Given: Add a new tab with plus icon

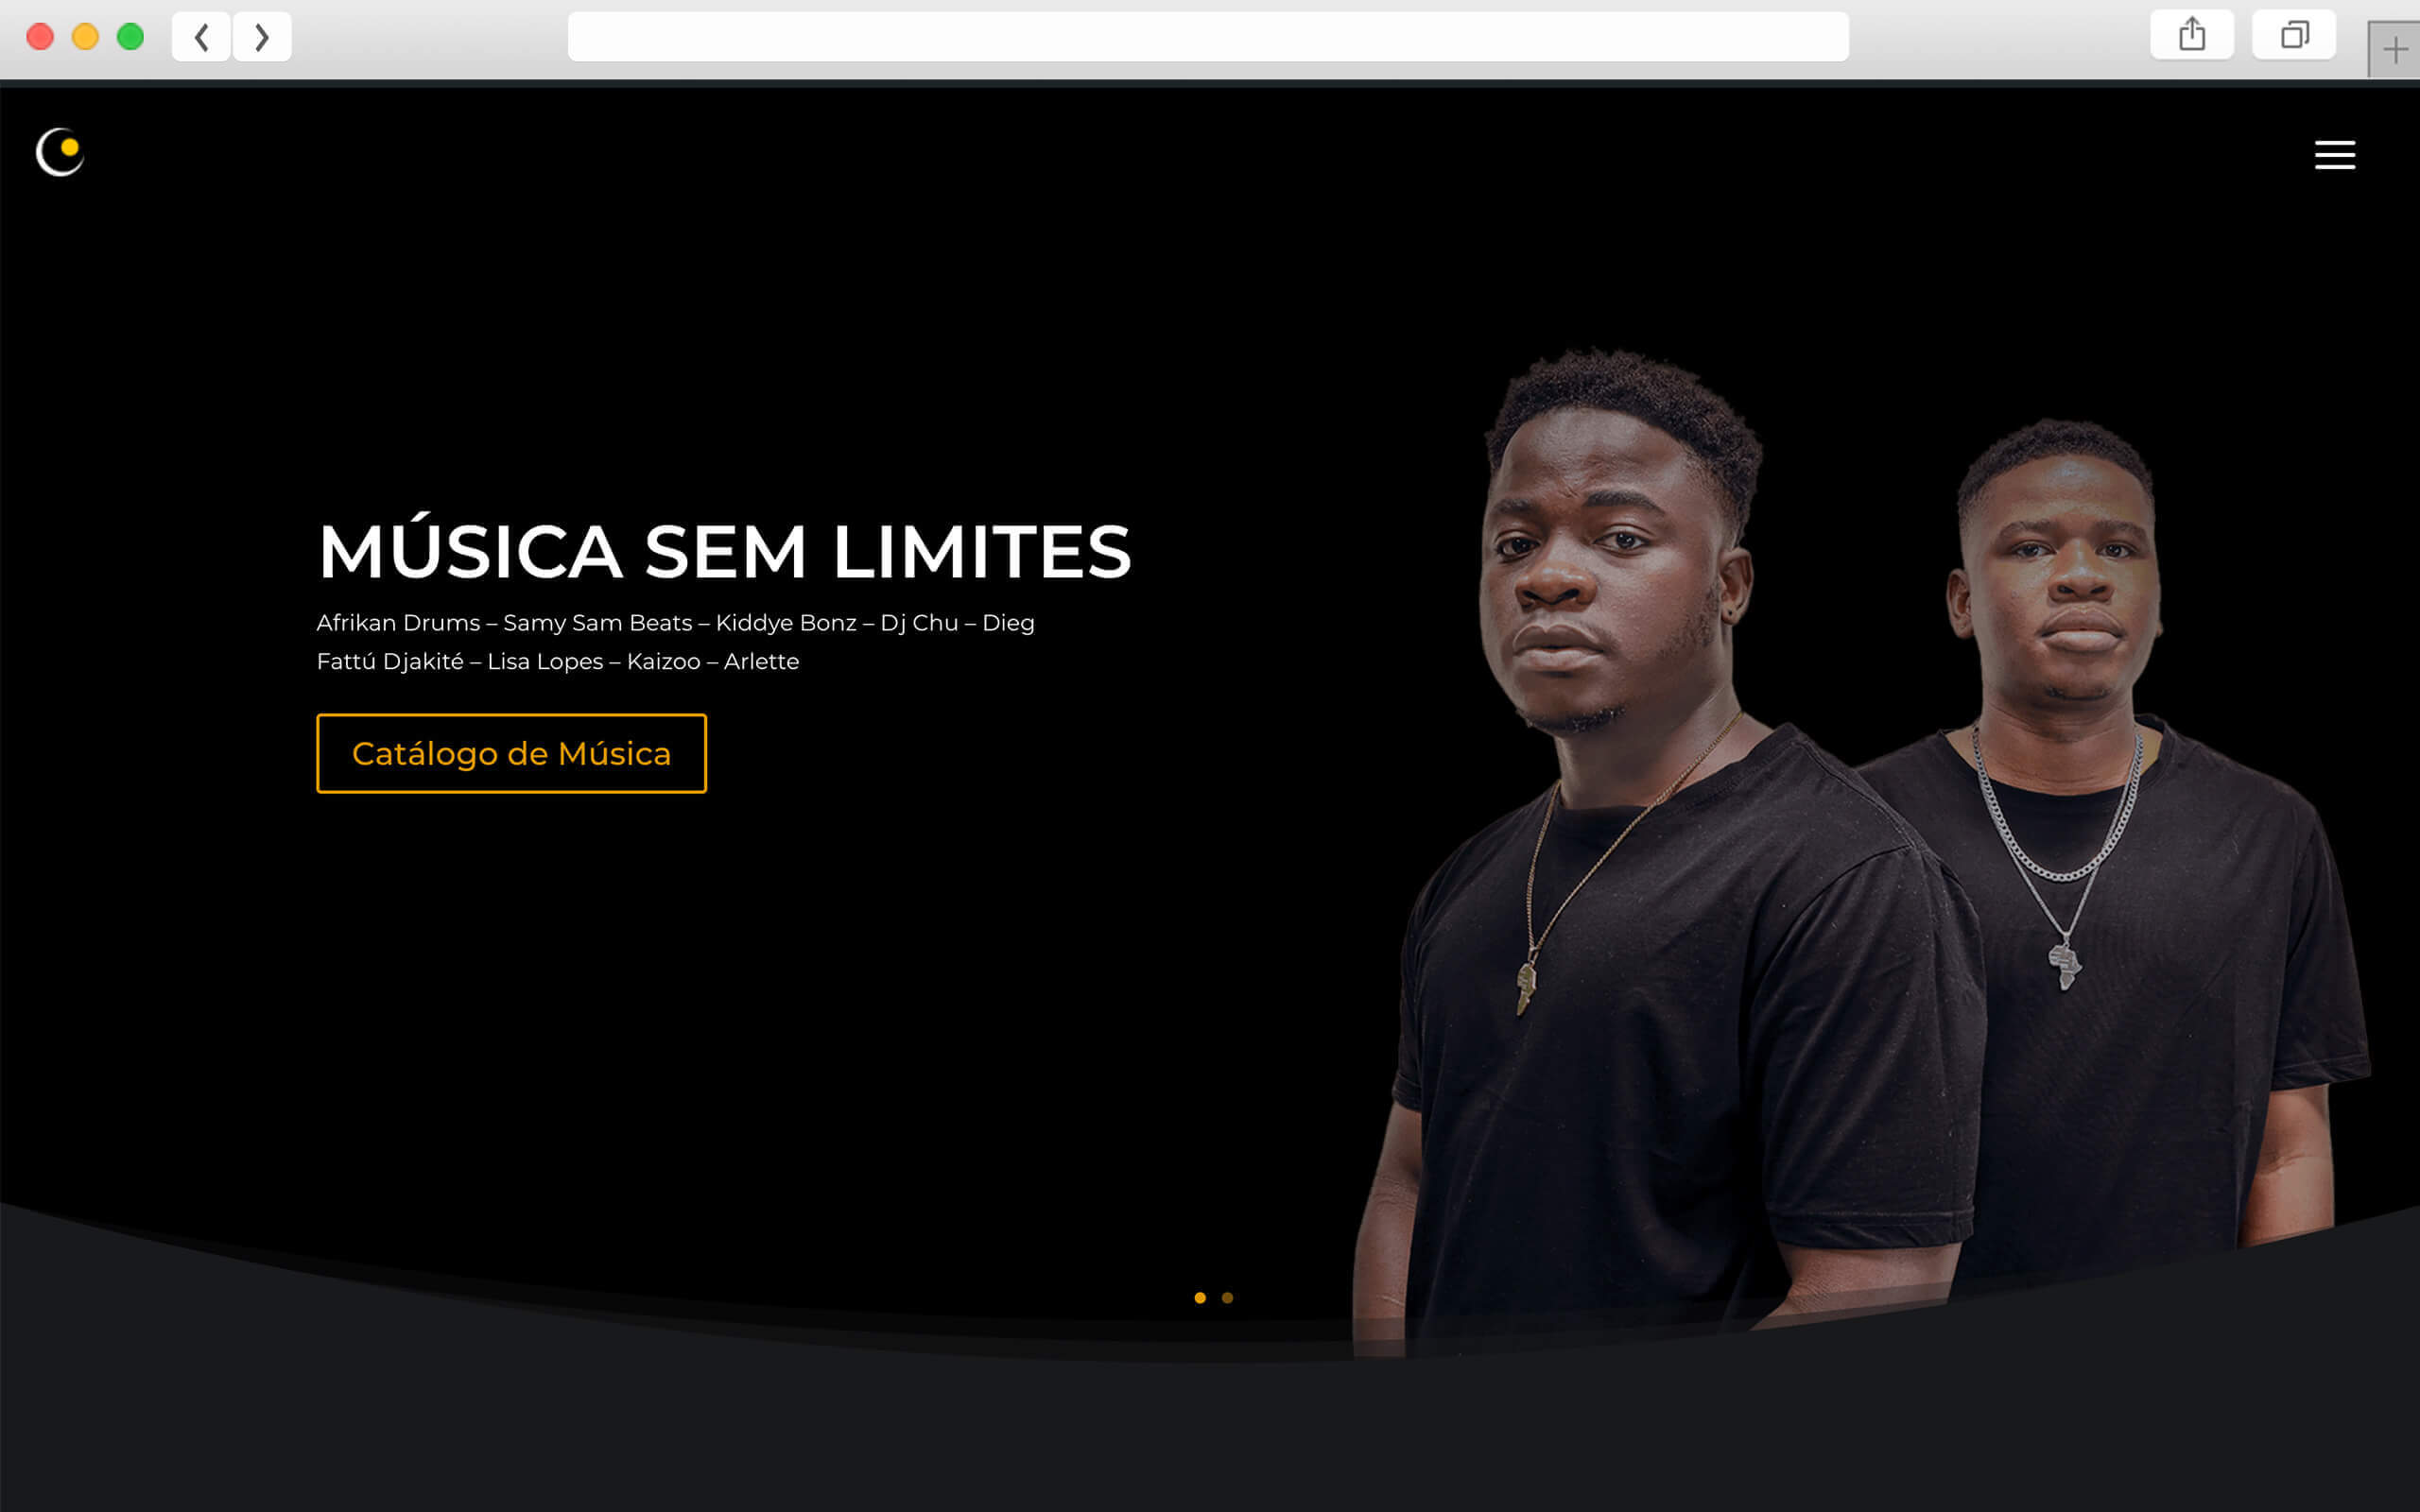Looking at the screenshot, I should [x=2394, y=49].
